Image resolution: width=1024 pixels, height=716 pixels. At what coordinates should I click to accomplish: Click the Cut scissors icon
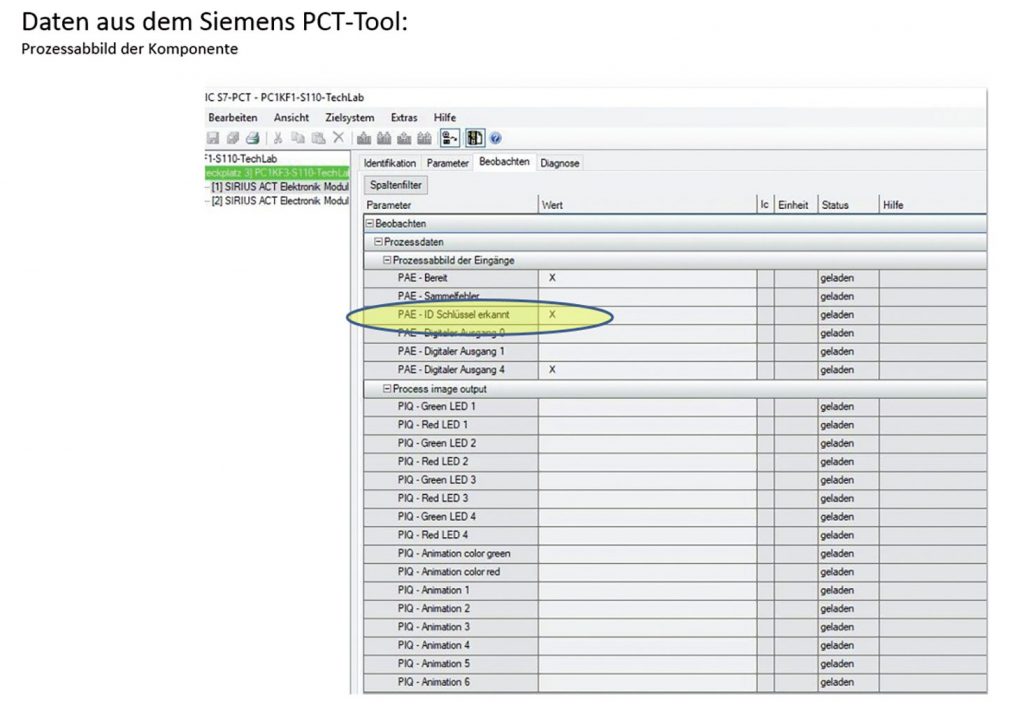tap(278, 138)
